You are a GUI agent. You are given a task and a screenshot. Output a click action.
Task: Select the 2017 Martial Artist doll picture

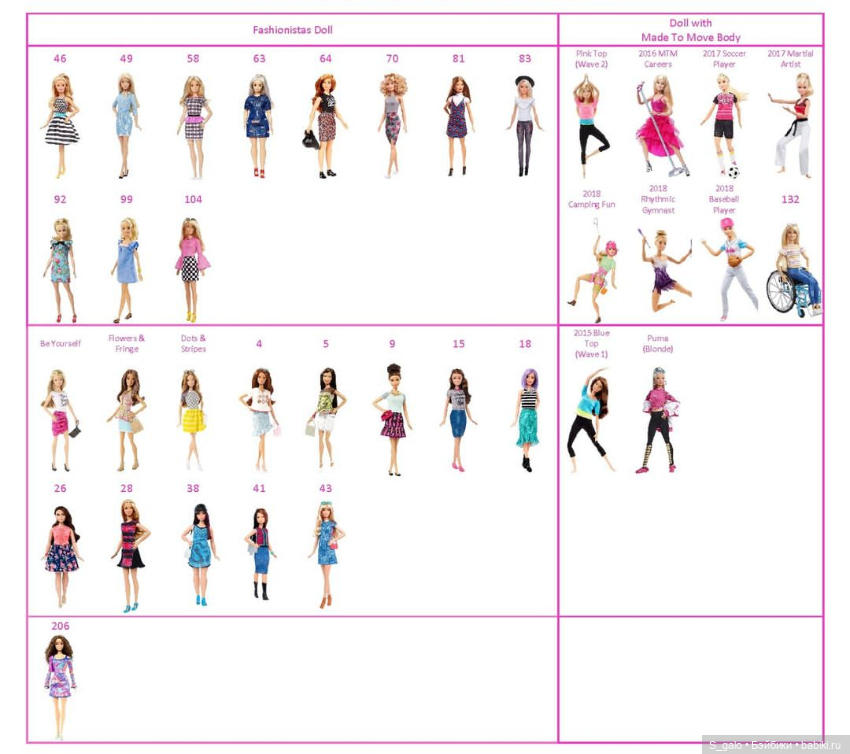[791, 124]
